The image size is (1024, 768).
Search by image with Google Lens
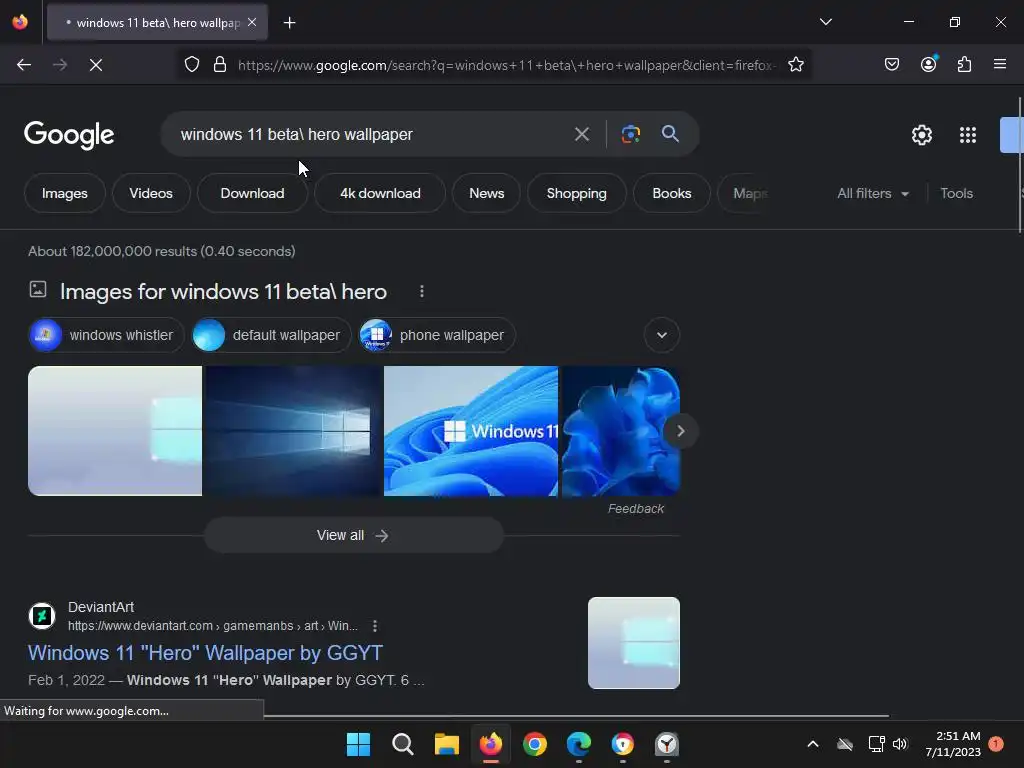coord(630,135)
